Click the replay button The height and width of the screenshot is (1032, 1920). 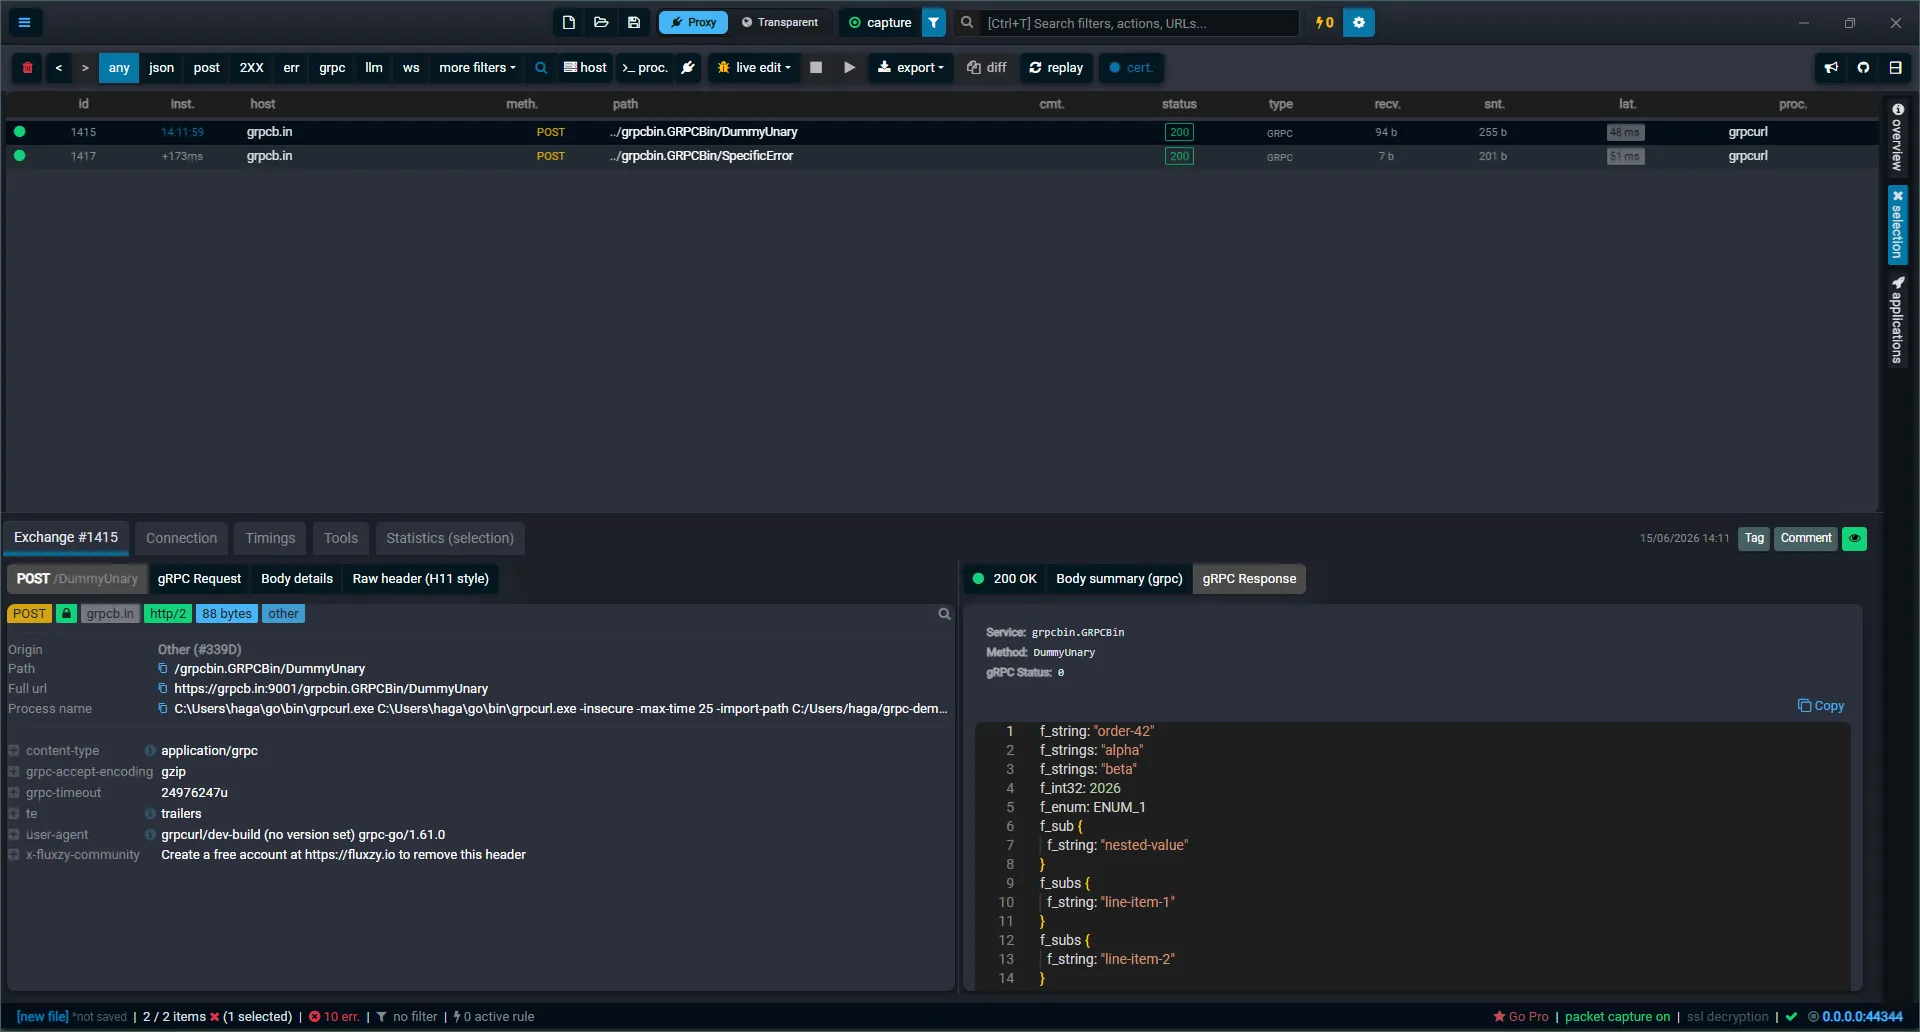(1056, 67)
